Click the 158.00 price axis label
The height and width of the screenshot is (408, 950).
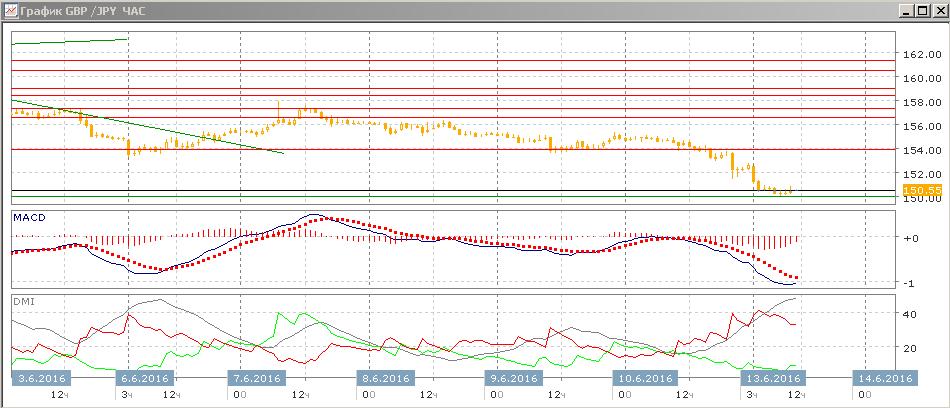[x=922, y=102]
